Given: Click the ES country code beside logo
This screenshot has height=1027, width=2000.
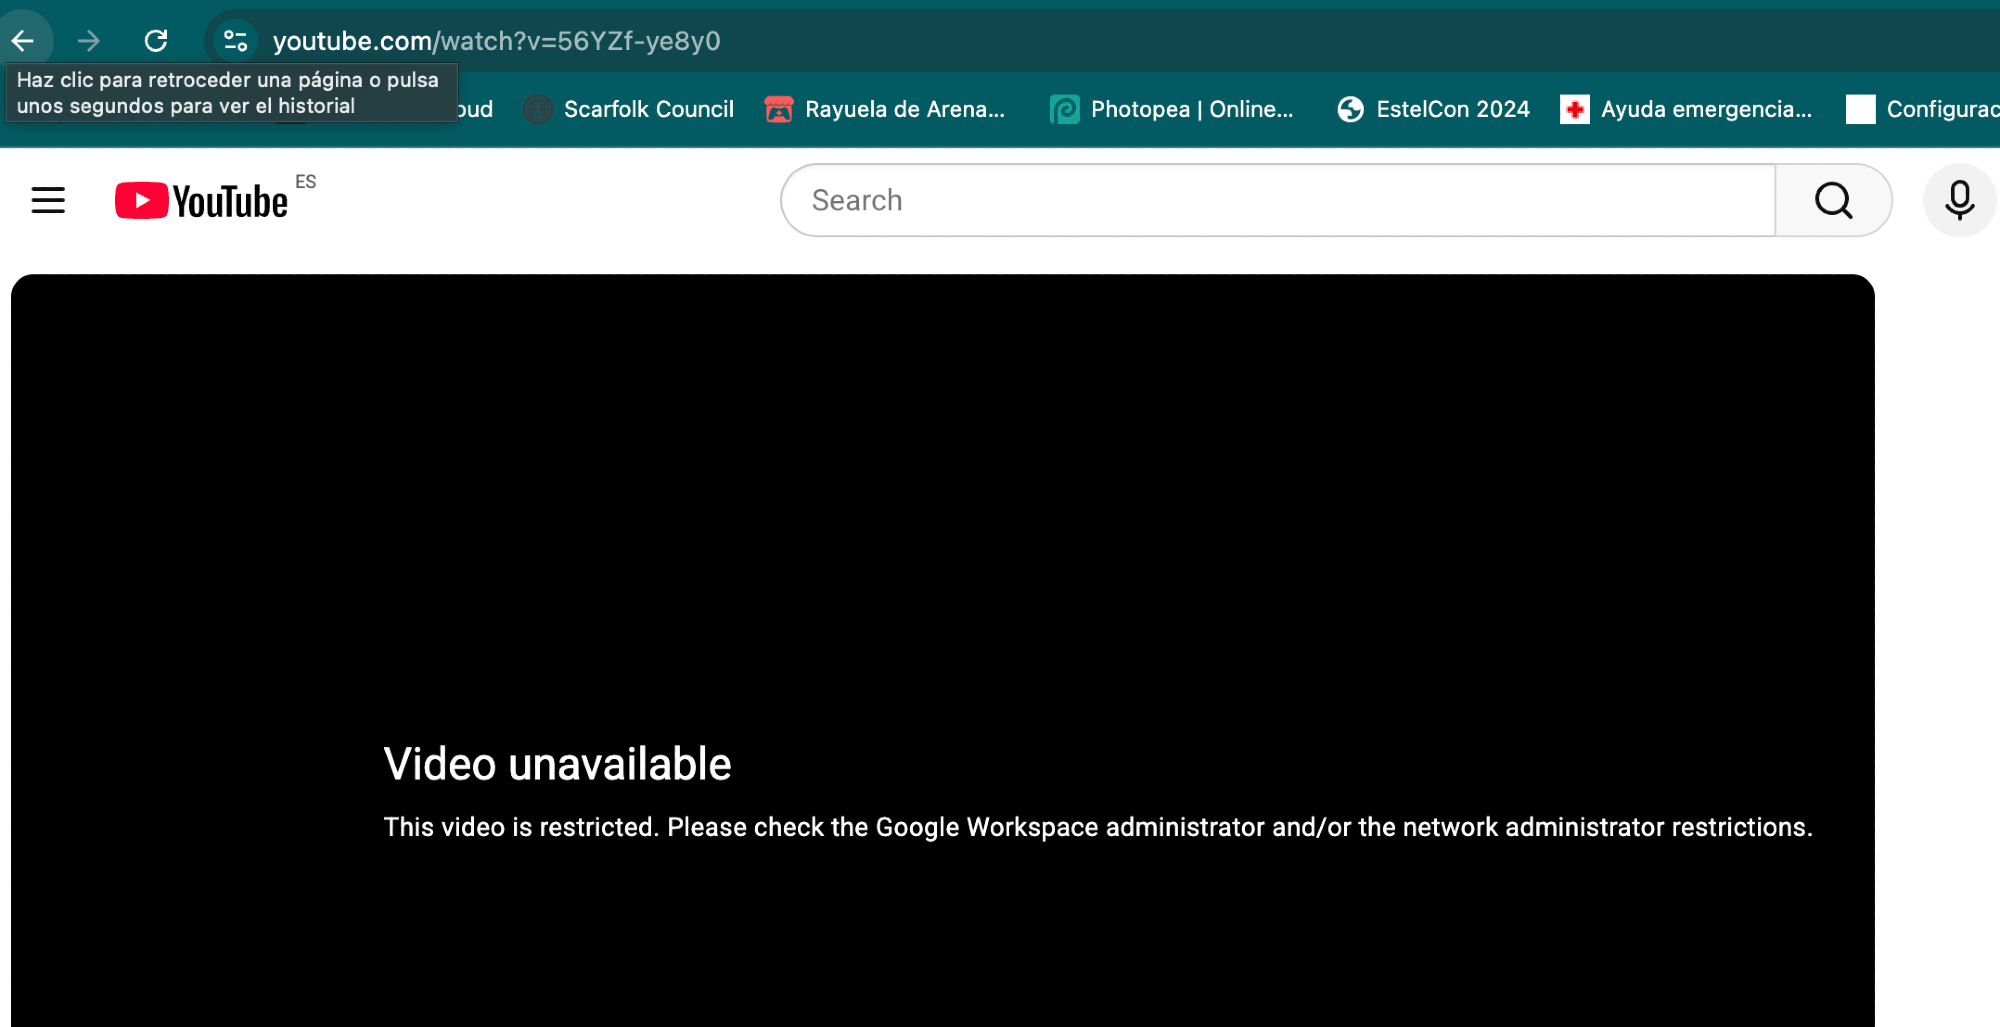Looking at the screenshot, I should point(306,182).
